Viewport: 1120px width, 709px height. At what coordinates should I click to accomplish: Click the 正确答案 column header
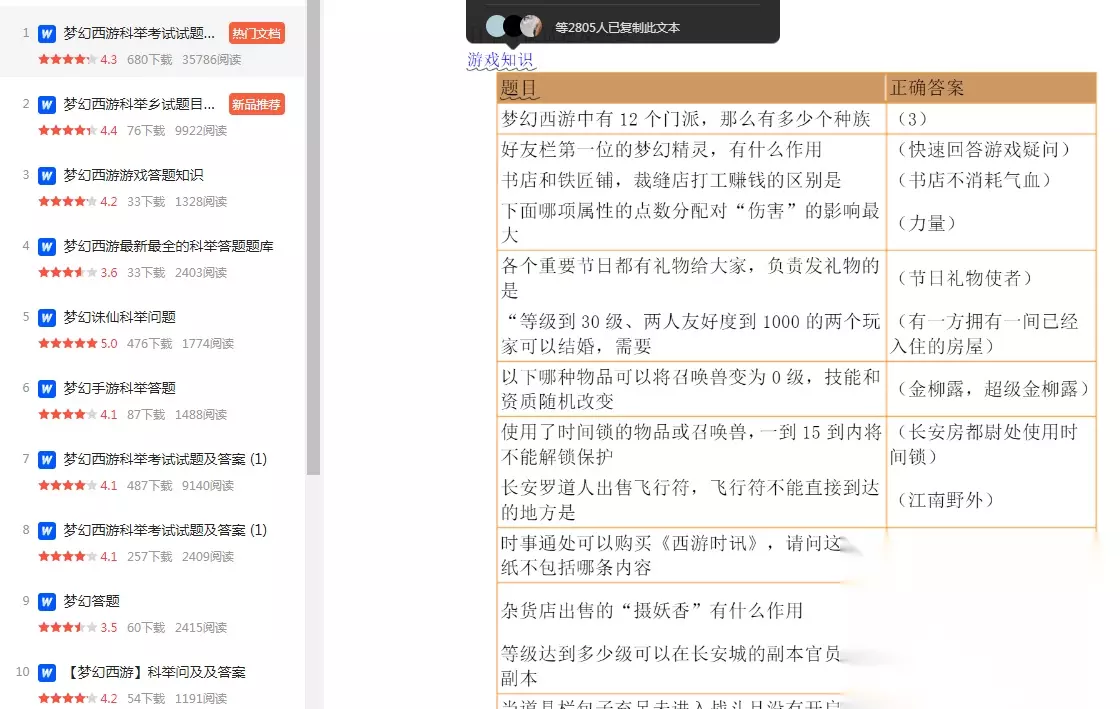tap(926, 88)
